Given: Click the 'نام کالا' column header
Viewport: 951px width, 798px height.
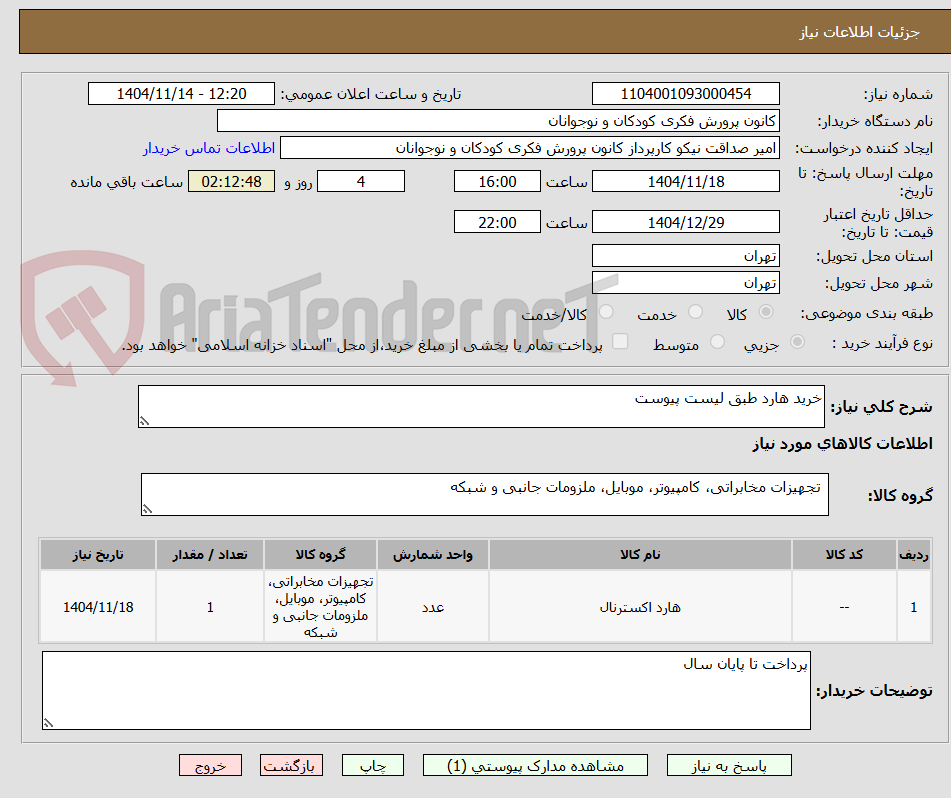Looking at the screenshot, I should 640,555.
